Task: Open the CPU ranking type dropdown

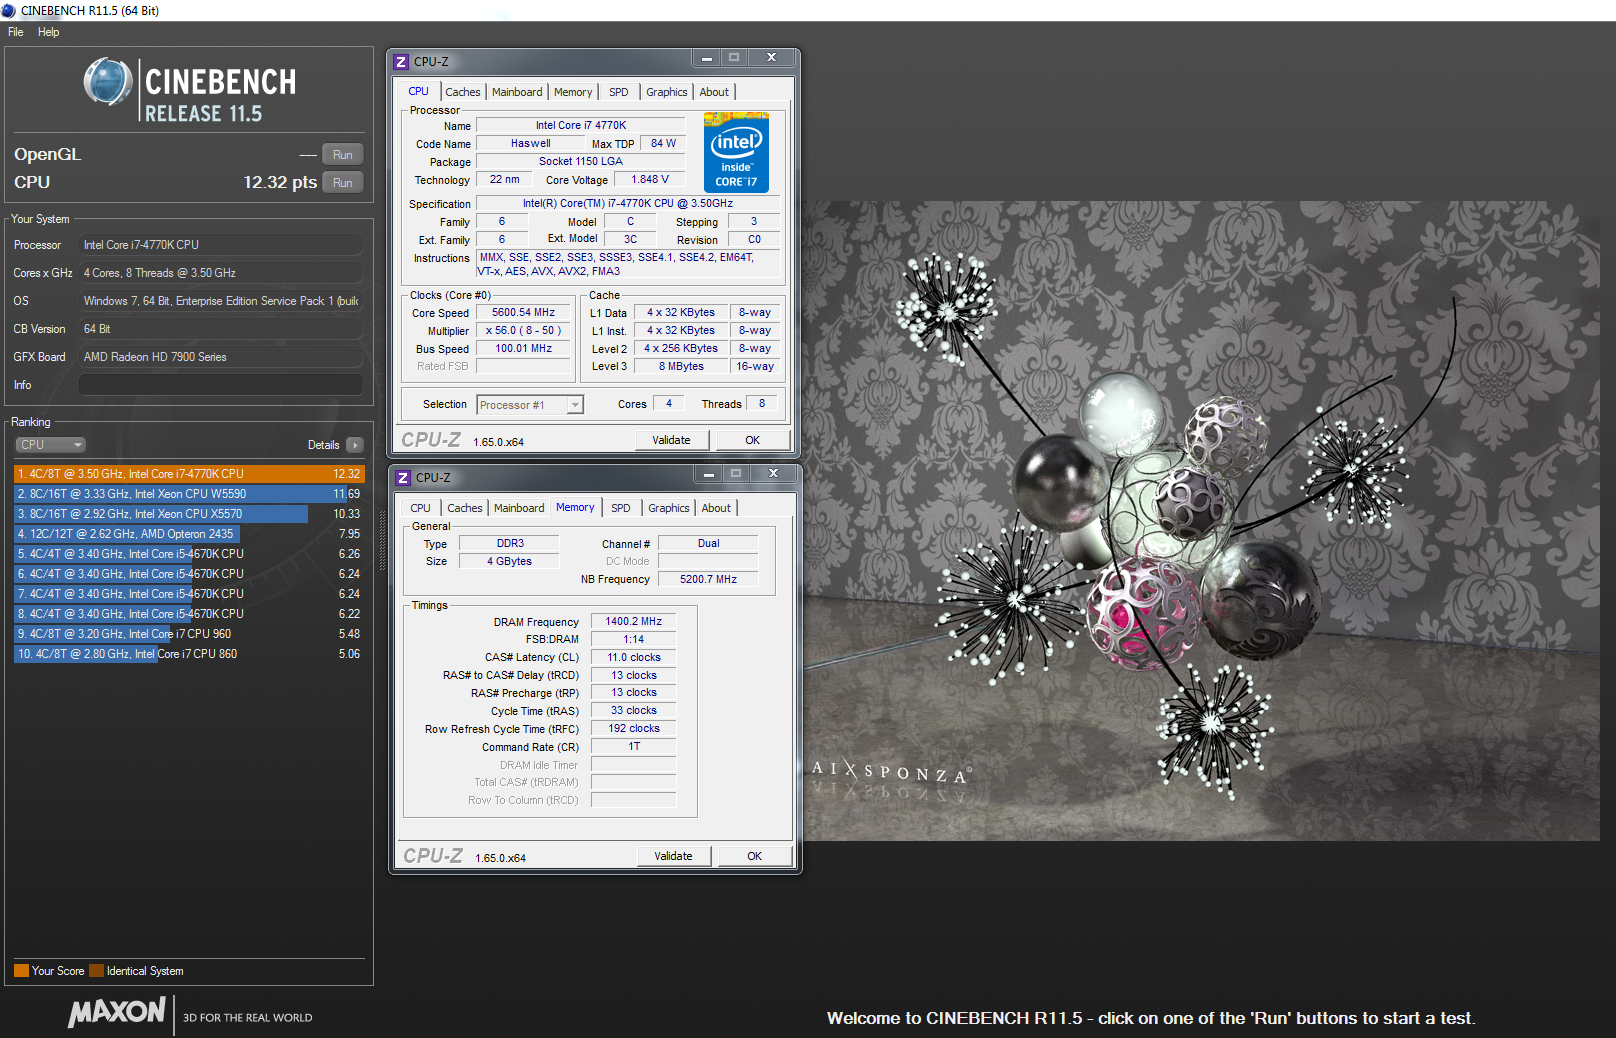Action: 50,445
